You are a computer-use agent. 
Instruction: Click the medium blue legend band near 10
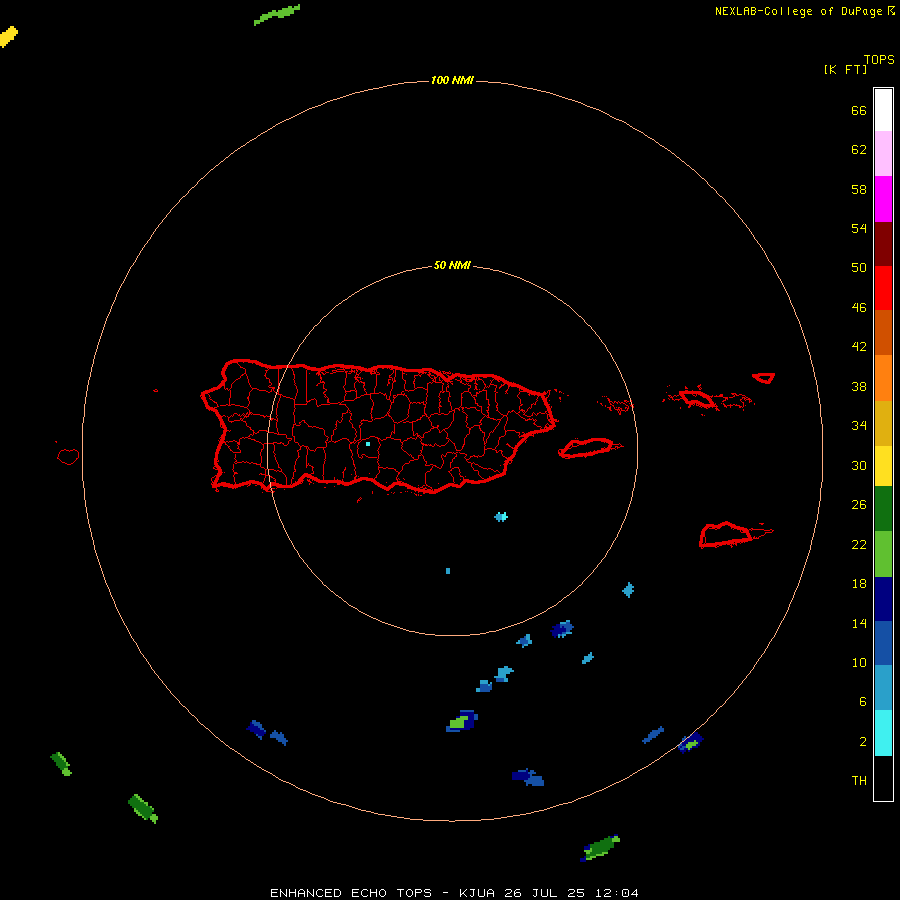click(x=883, y=643)
